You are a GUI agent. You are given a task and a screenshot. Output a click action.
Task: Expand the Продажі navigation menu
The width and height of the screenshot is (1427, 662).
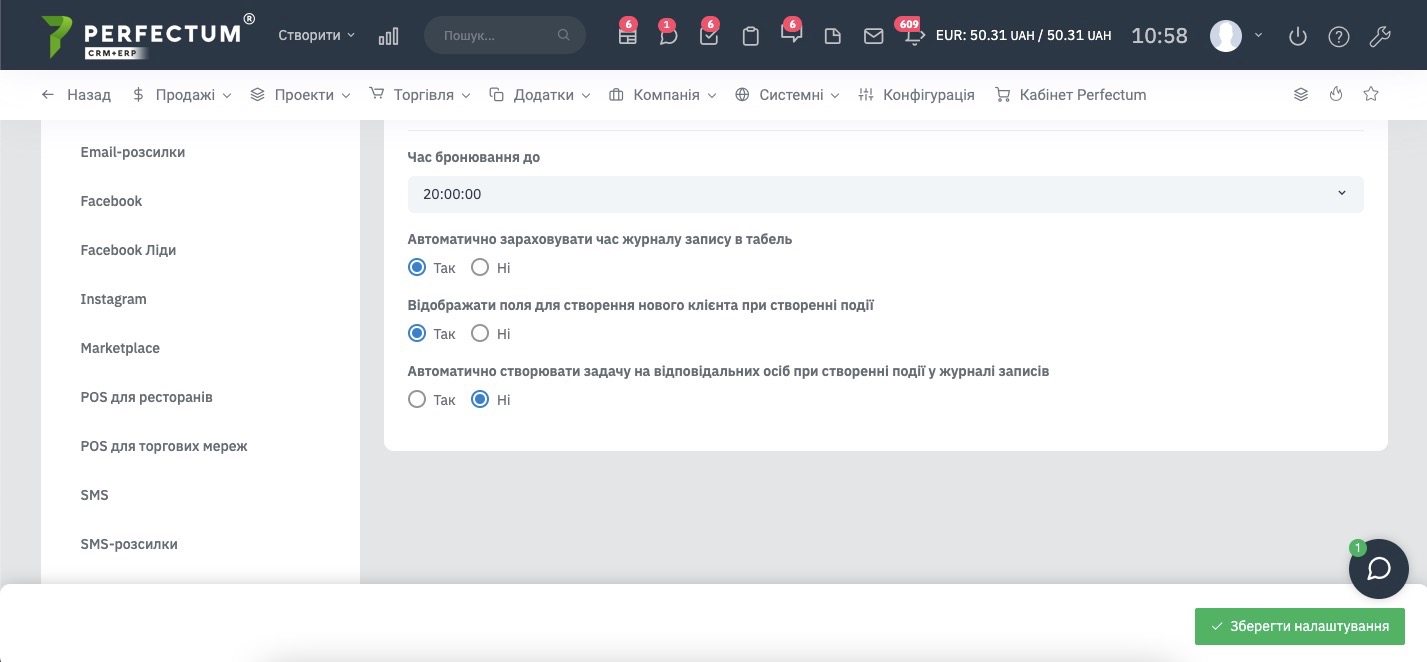click(182, 95)
